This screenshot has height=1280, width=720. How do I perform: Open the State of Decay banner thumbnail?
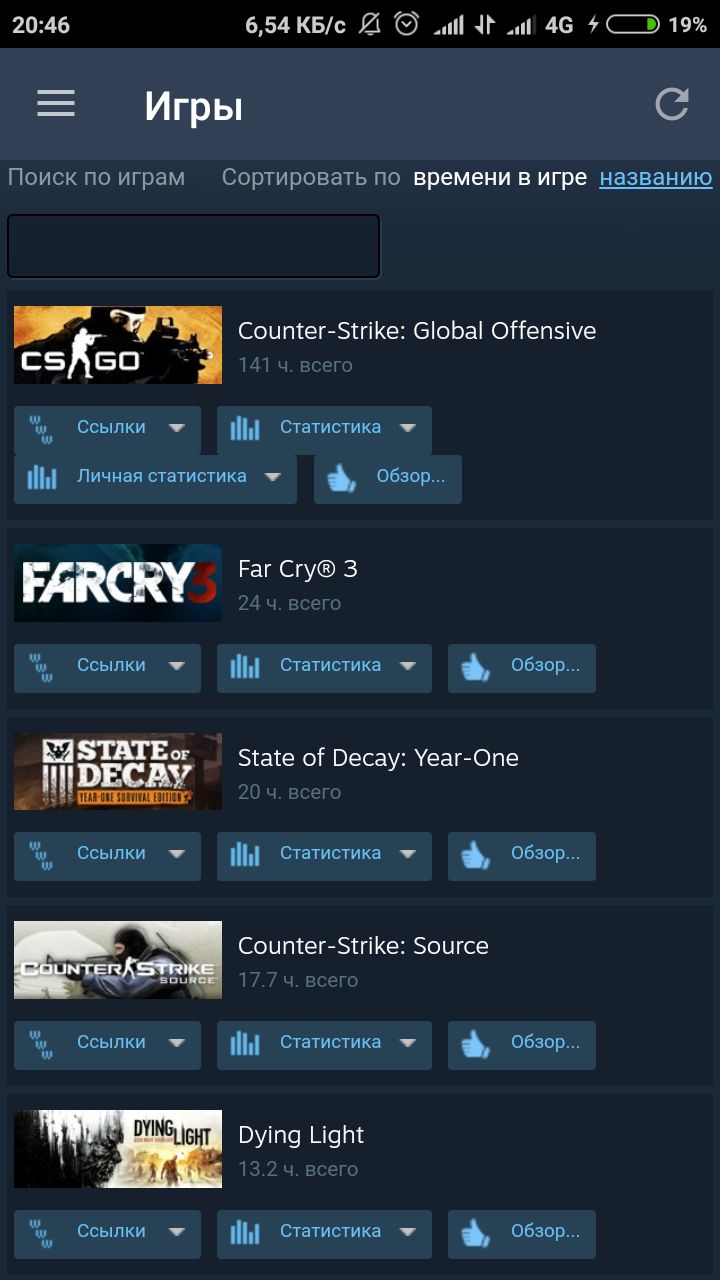coord(118,771)
